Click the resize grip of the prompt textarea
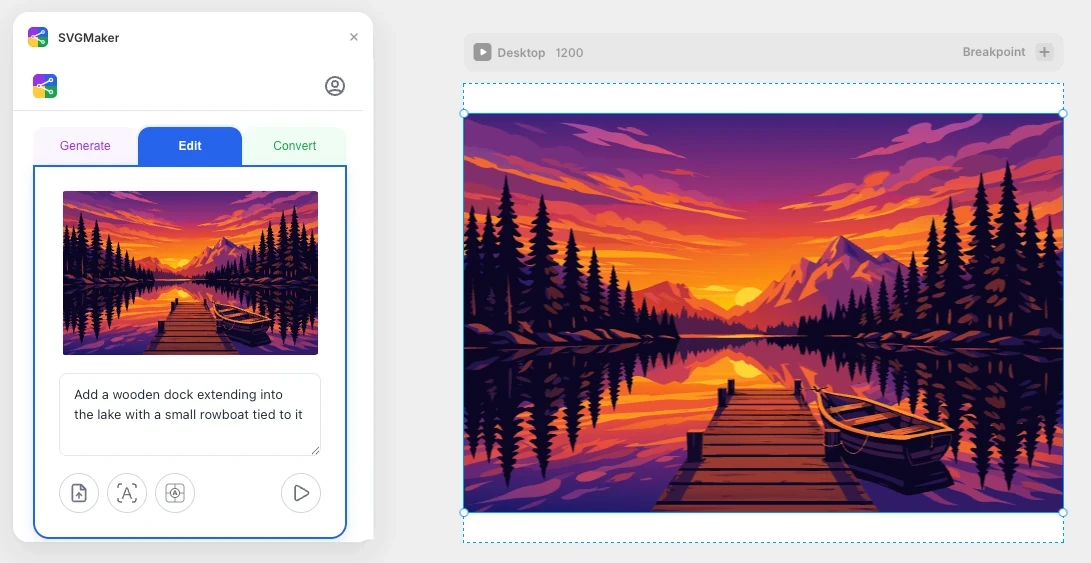Viewport: 1091px width, 563px height. point(315,450)
